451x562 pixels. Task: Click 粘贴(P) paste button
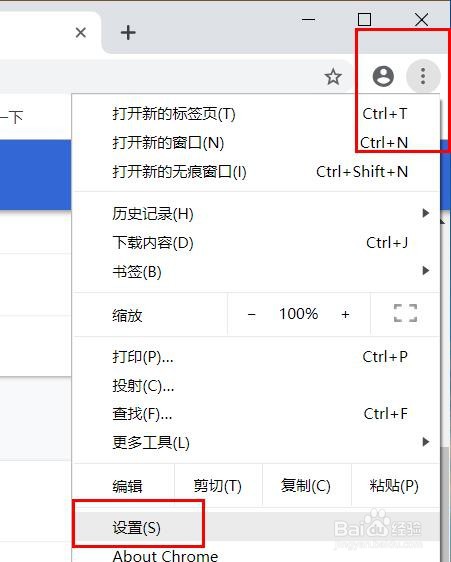[395, 486]
